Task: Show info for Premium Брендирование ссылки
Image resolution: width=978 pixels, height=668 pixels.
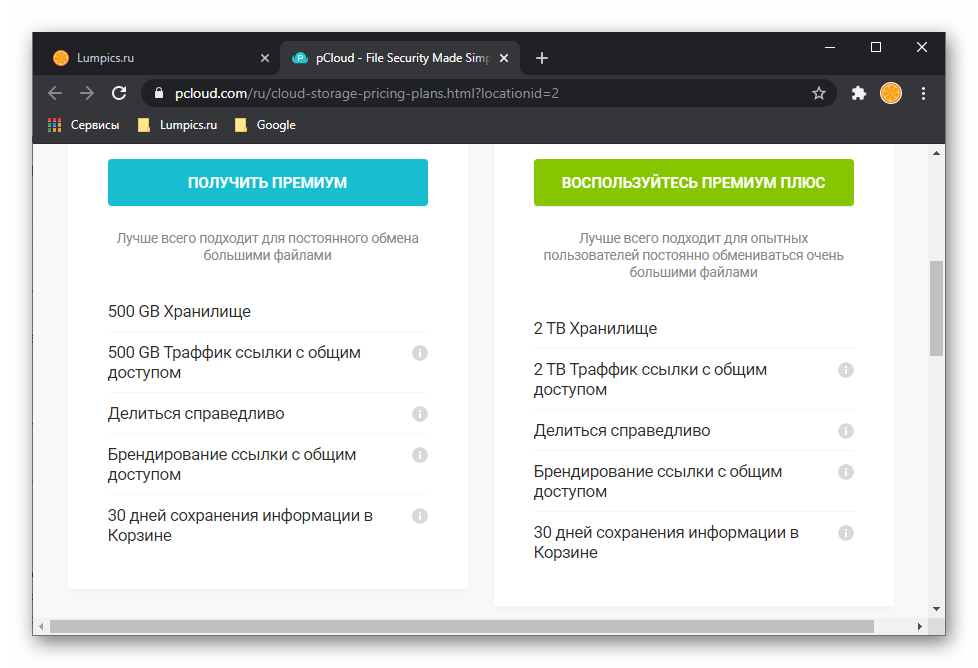Action: coord(420,455)
